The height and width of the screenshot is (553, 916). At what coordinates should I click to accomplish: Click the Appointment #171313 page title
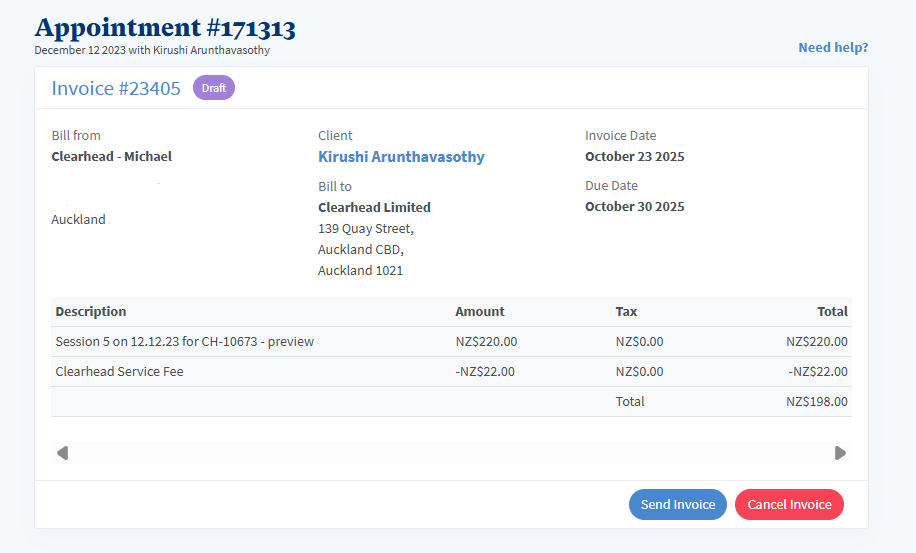(x=165, y=27)
